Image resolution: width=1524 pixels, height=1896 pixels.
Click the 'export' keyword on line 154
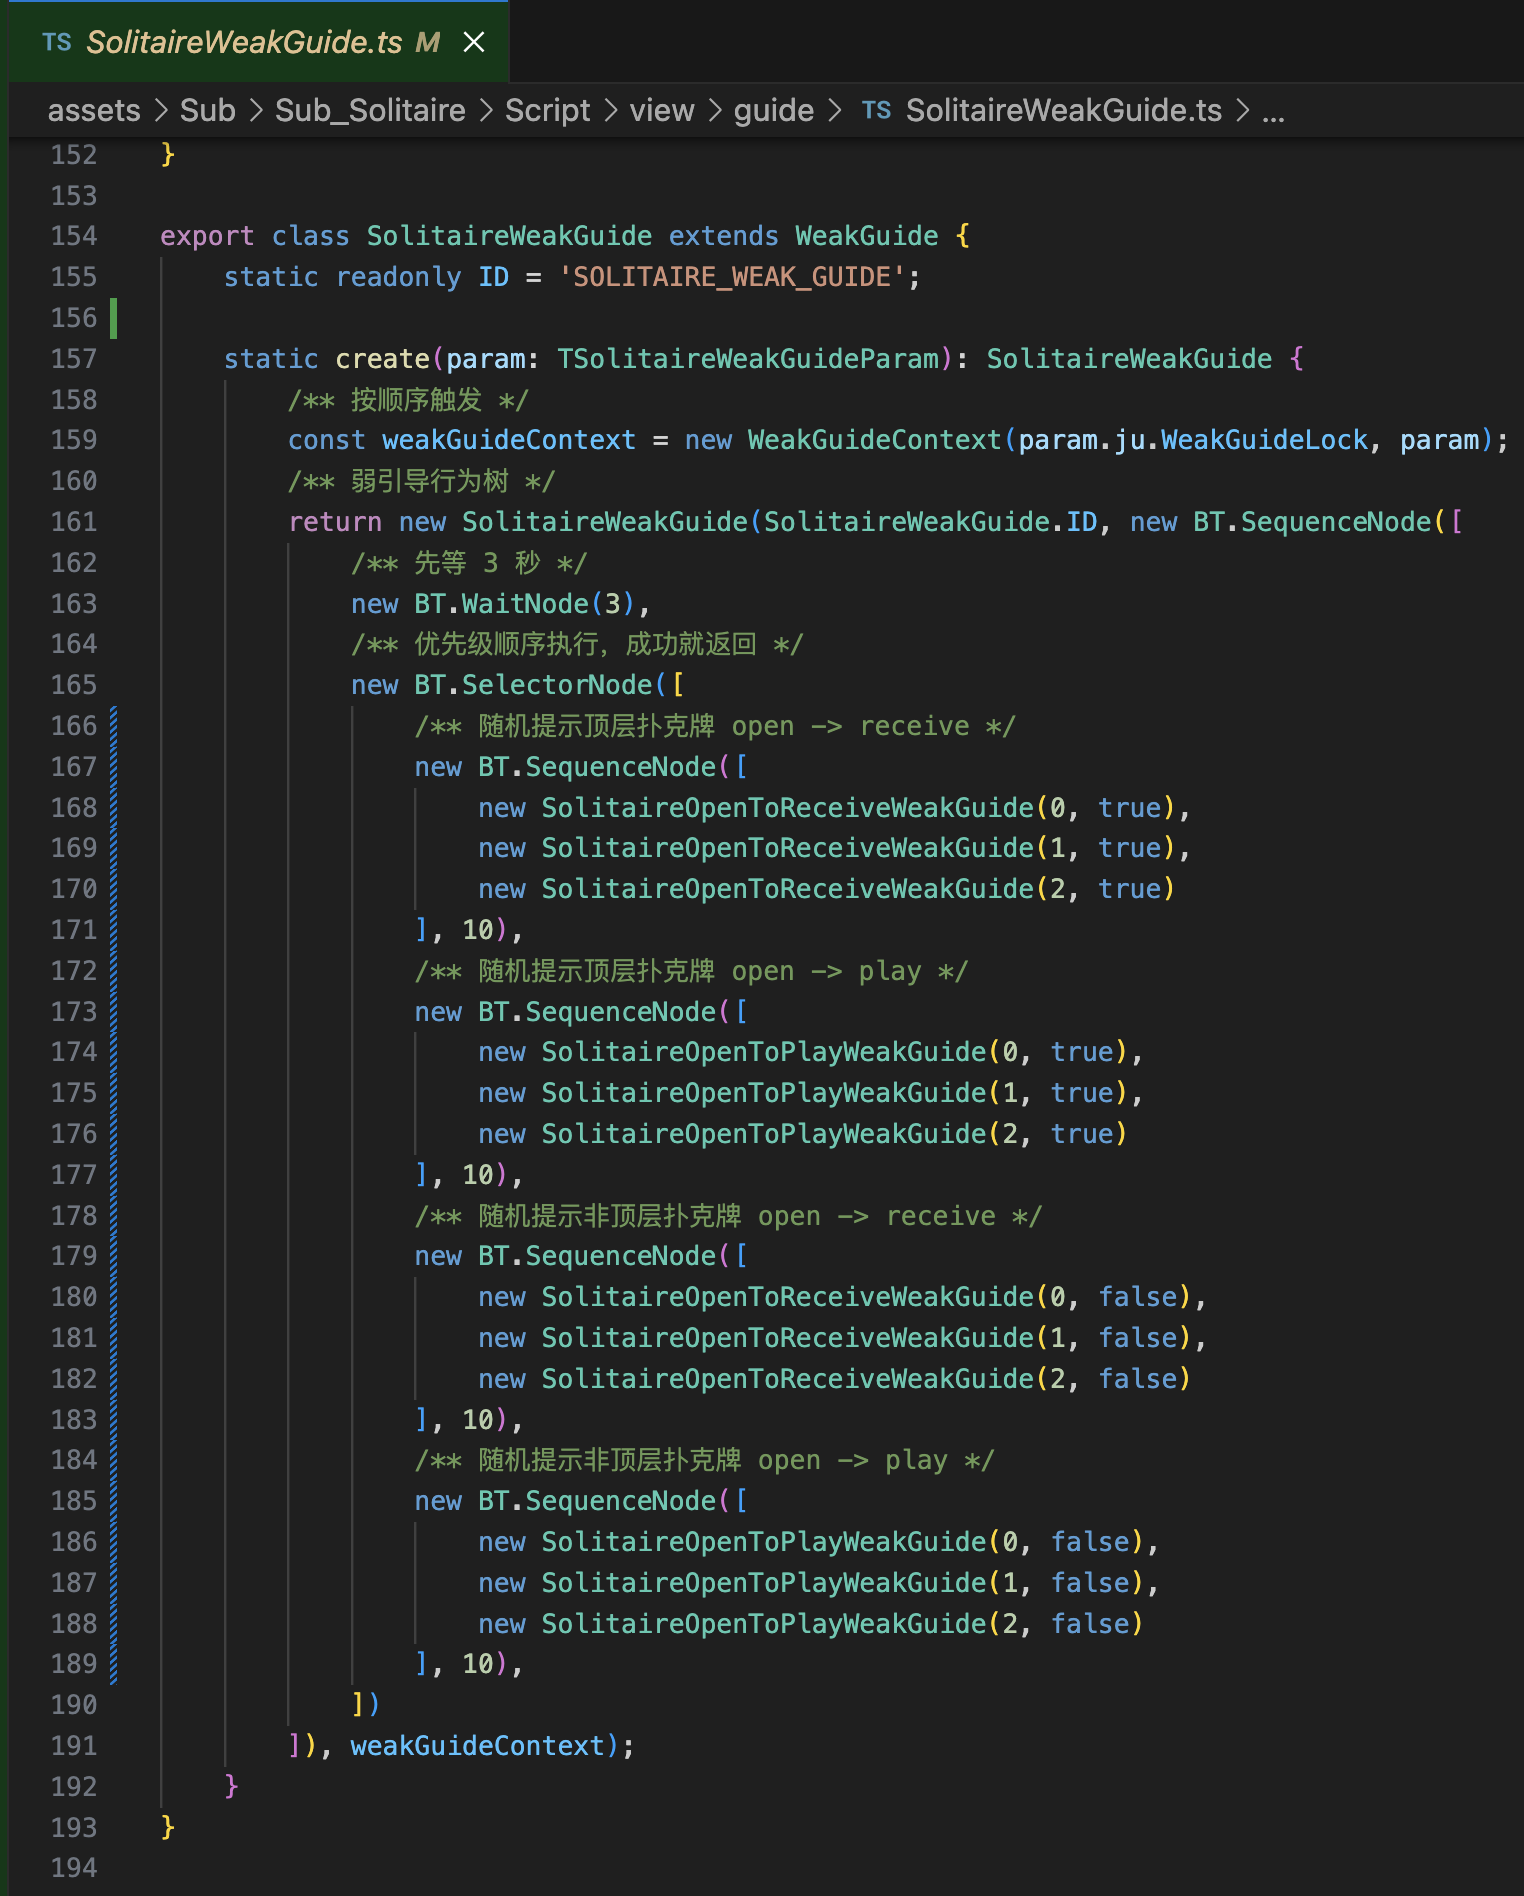(207, 236)
